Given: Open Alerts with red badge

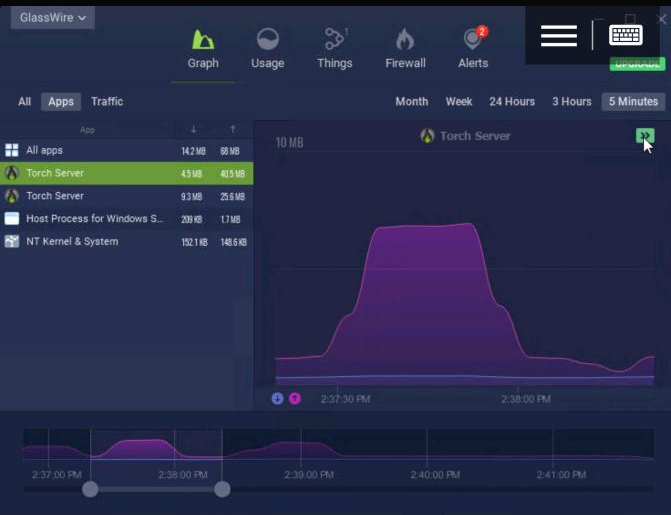Looking at the screenshot, I should [x=473, y=40].
